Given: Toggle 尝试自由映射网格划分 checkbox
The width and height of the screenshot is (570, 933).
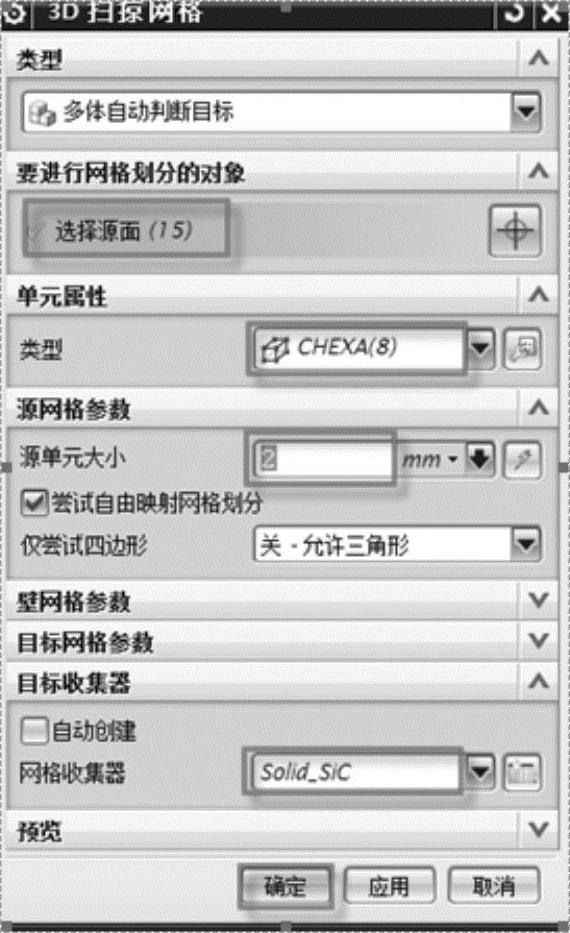Looking at the screenshot, I should pos(33,503).
